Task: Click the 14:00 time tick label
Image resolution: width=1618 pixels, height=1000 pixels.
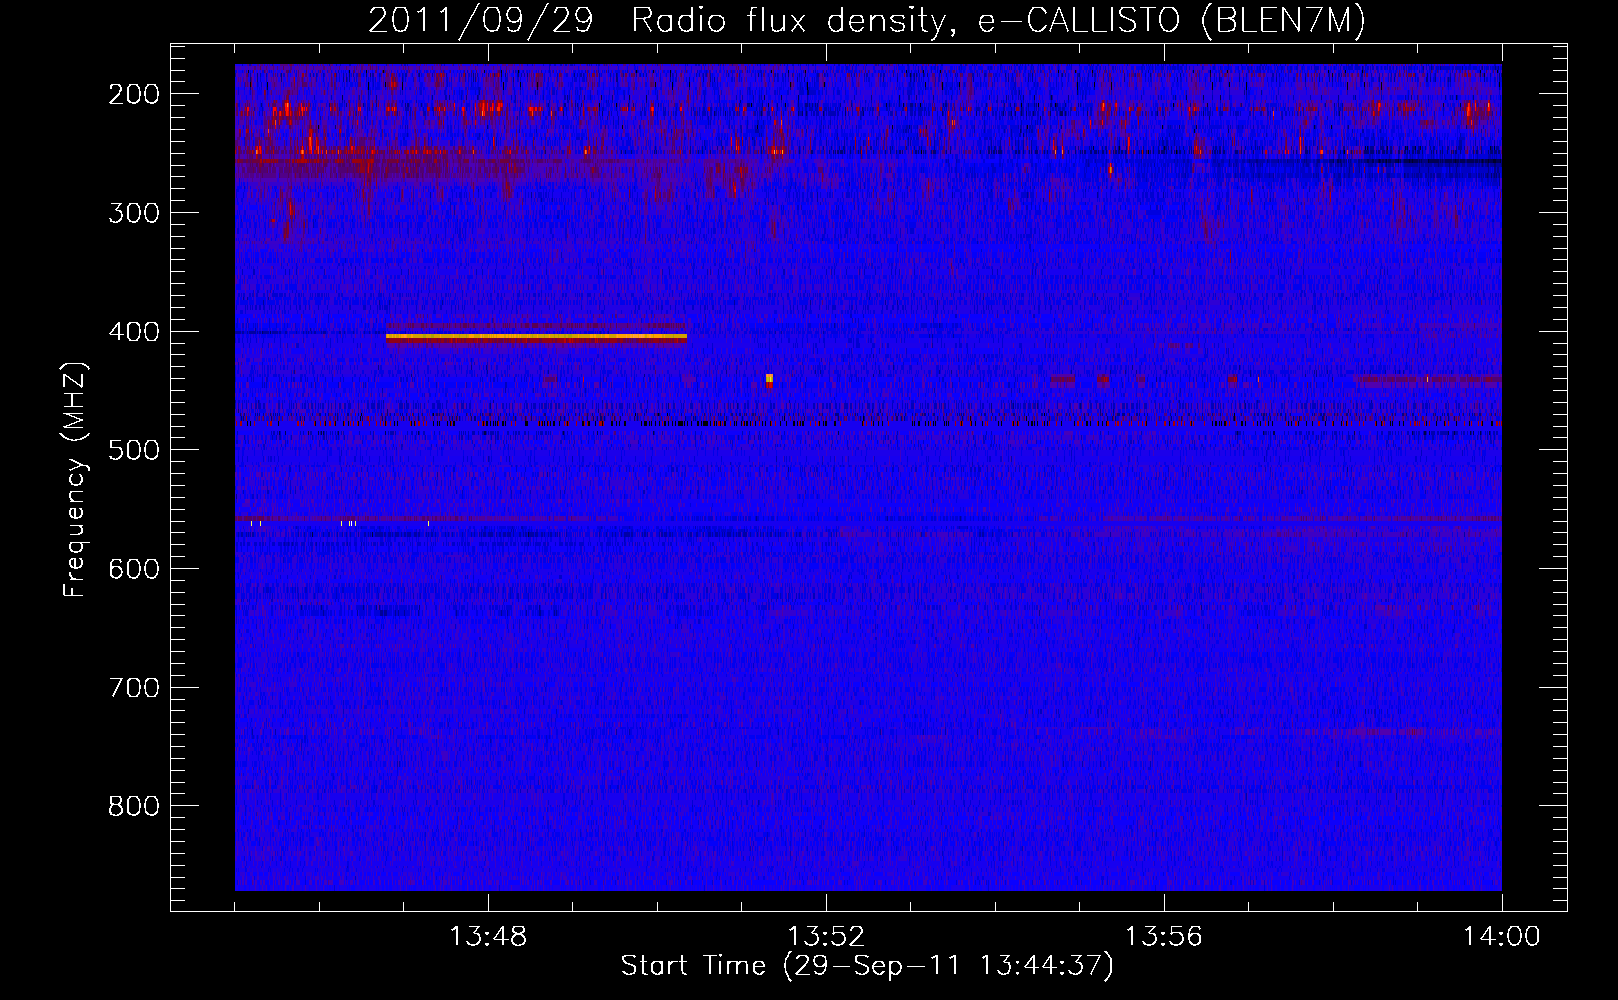Action: pyautogui.click(x=1502, y=937)
